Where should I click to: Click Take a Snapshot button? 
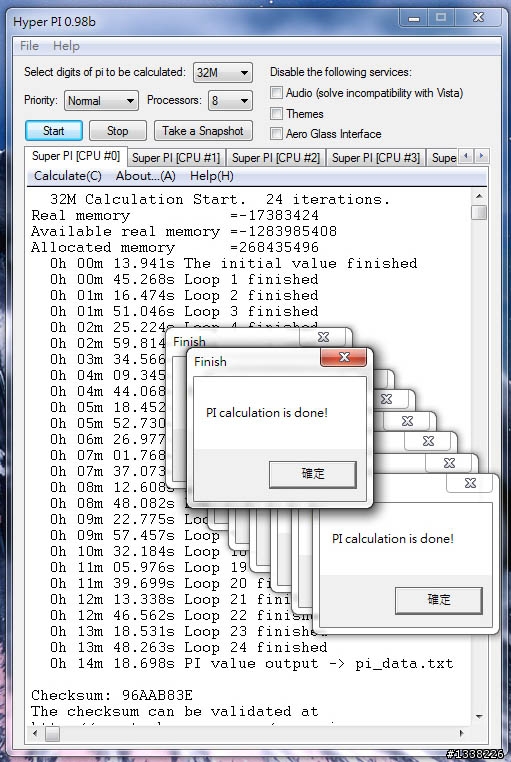(x=203, y=131)
